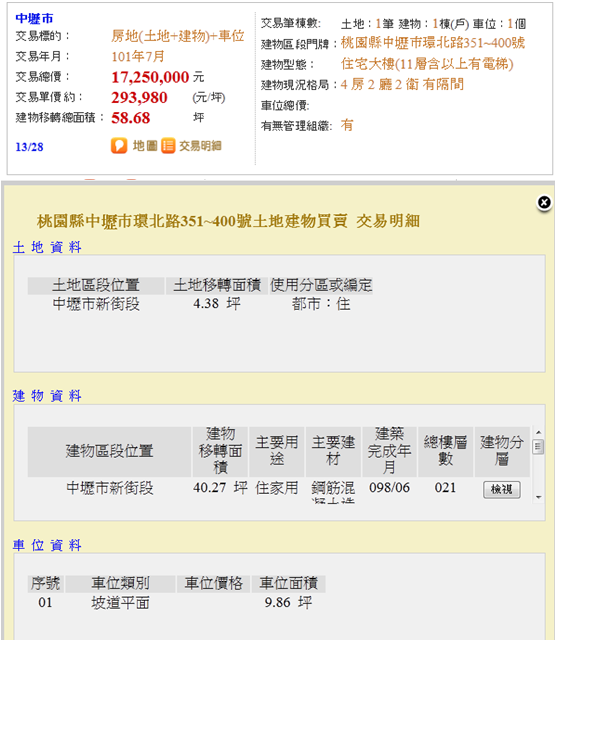Click the transaction date 101年7月
The width and height of the screenshot is (589, 735).
coord(138,57)
